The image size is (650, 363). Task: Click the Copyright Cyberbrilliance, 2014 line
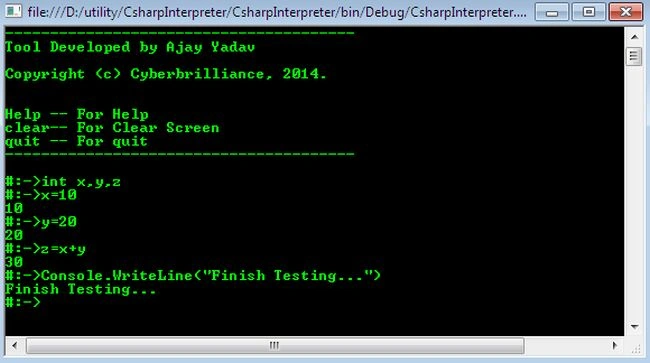(166, 74)
